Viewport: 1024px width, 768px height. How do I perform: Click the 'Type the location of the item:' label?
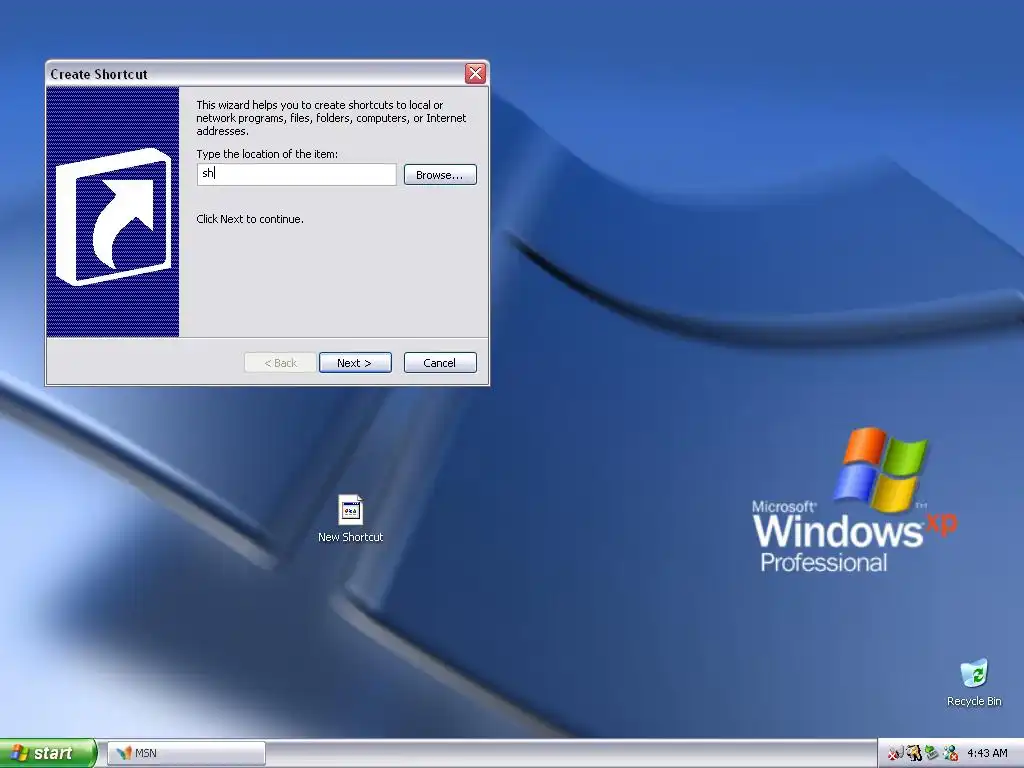267,154
